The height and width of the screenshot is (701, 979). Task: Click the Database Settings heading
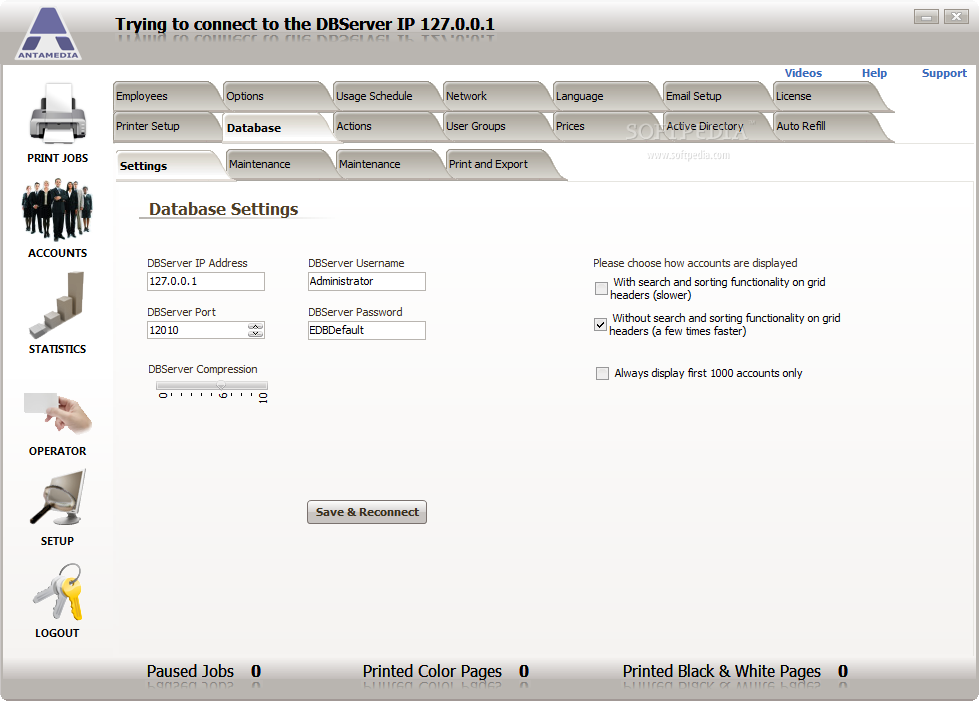pyautogui.click(x=224, y=209)
